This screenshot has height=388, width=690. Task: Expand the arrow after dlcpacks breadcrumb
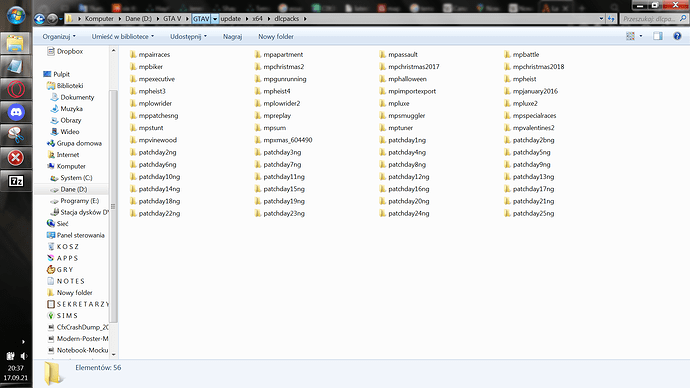pyautogui.click(x=305, y=18)
